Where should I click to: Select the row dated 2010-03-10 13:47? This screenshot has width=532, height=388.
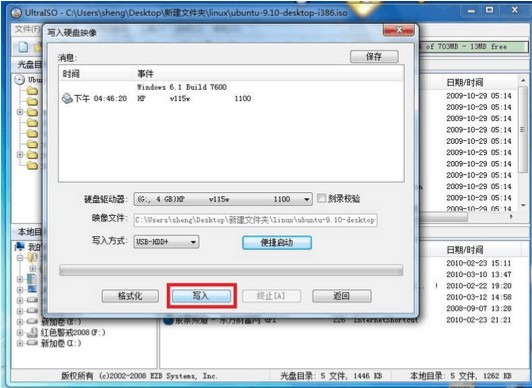tap(478, 274)
